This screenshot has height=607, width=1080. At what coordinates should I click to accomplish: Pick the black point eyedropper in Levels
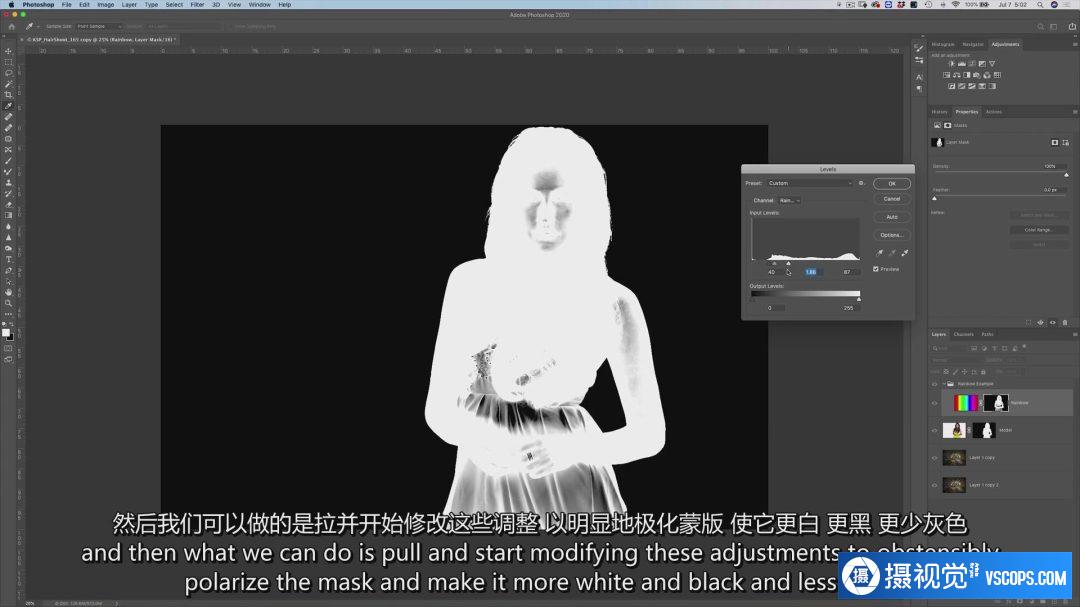pos(880,253)
